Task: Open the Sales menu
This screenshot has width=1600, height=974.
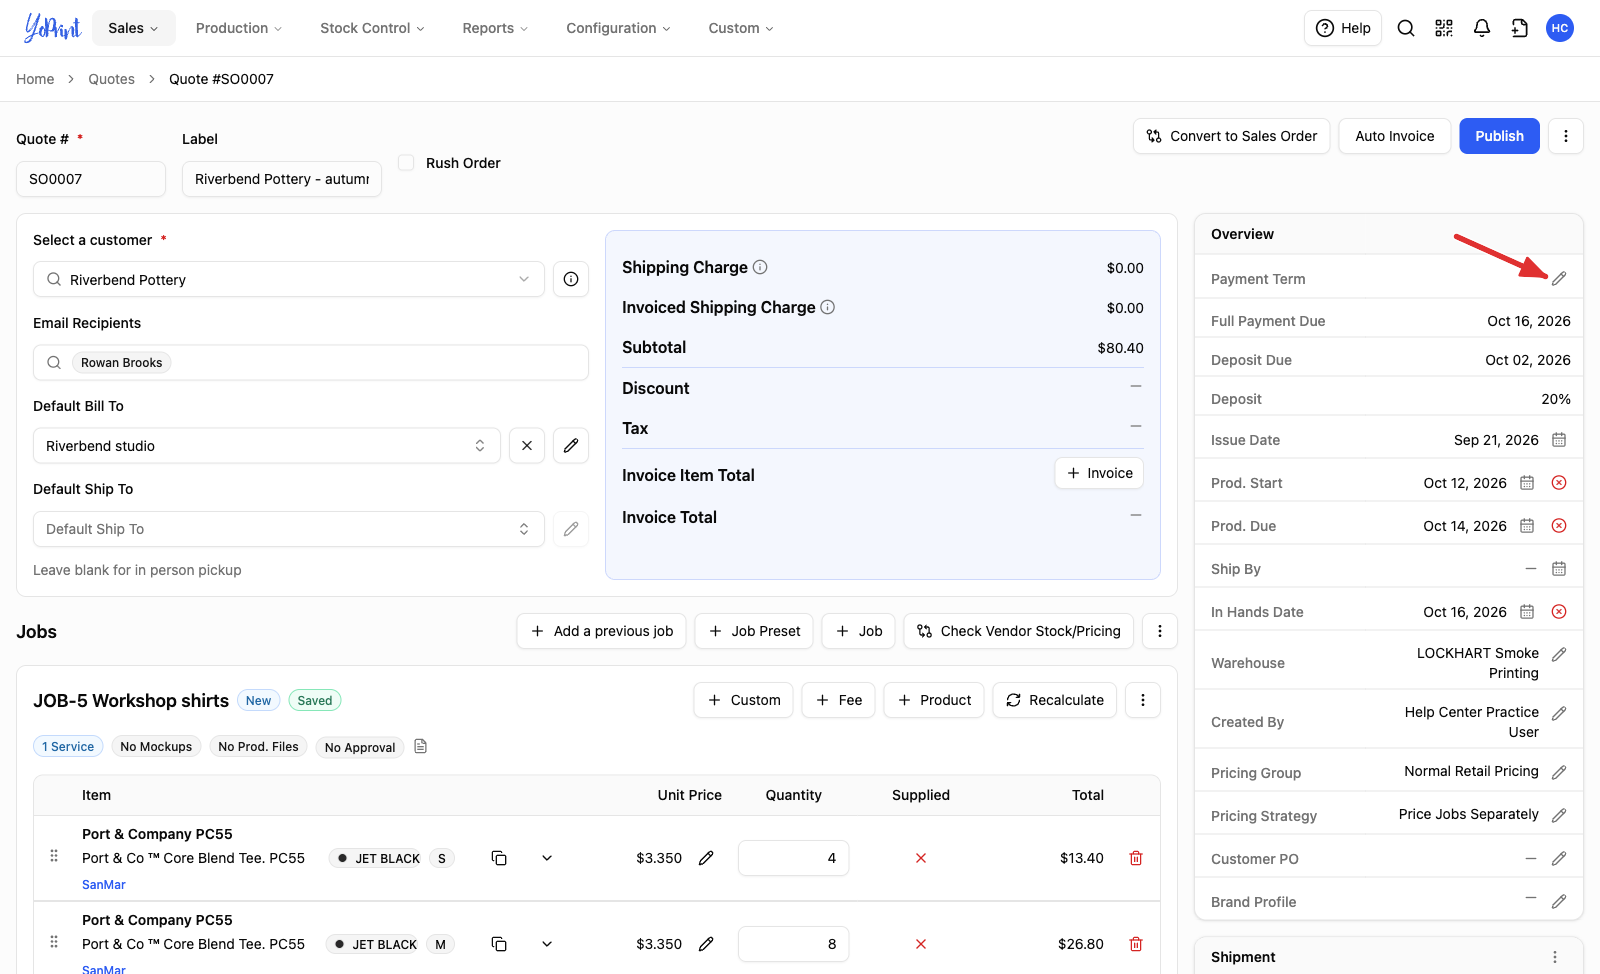Action: (x=134, y=28)
